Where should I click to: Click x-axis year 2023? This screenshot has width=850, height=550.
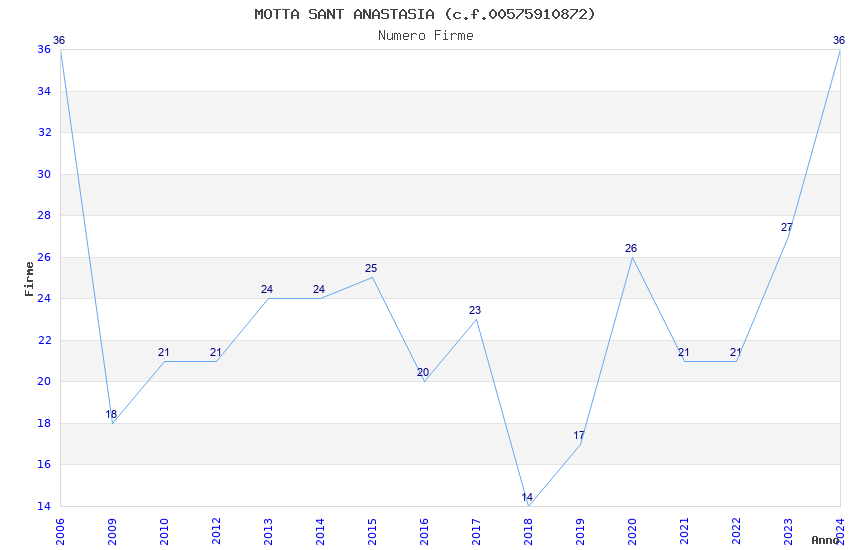pos(789,531)
